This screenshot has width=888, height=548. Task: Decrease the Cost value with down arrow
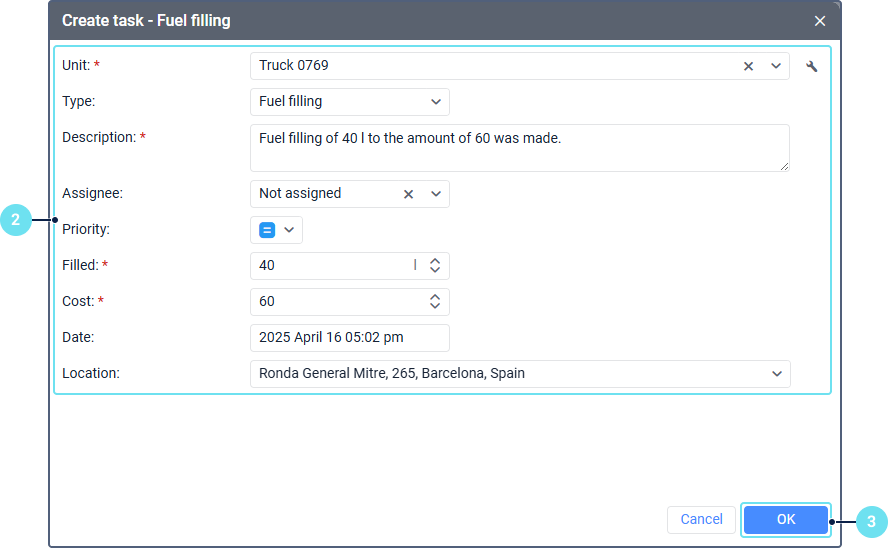(x=435, y=306)
